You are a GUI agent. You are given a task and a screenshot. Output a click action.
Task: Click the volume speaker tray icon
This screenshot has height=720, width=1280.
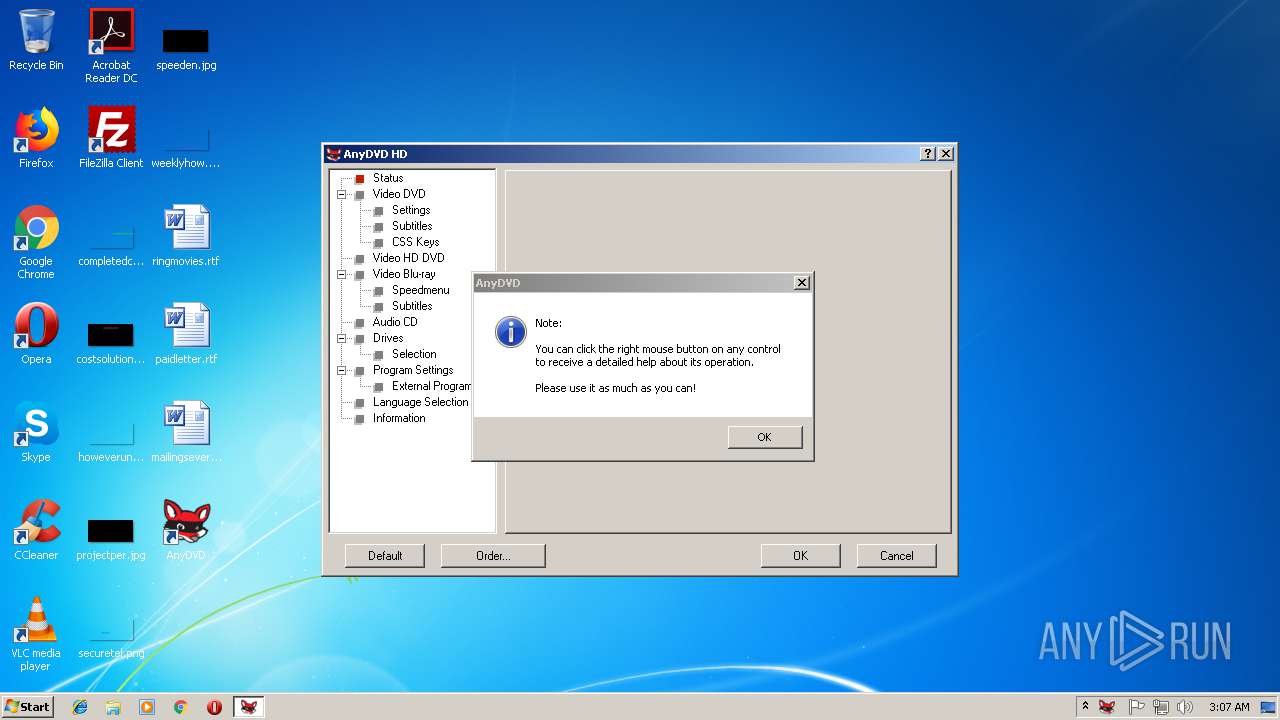(x=1185, y=707)
